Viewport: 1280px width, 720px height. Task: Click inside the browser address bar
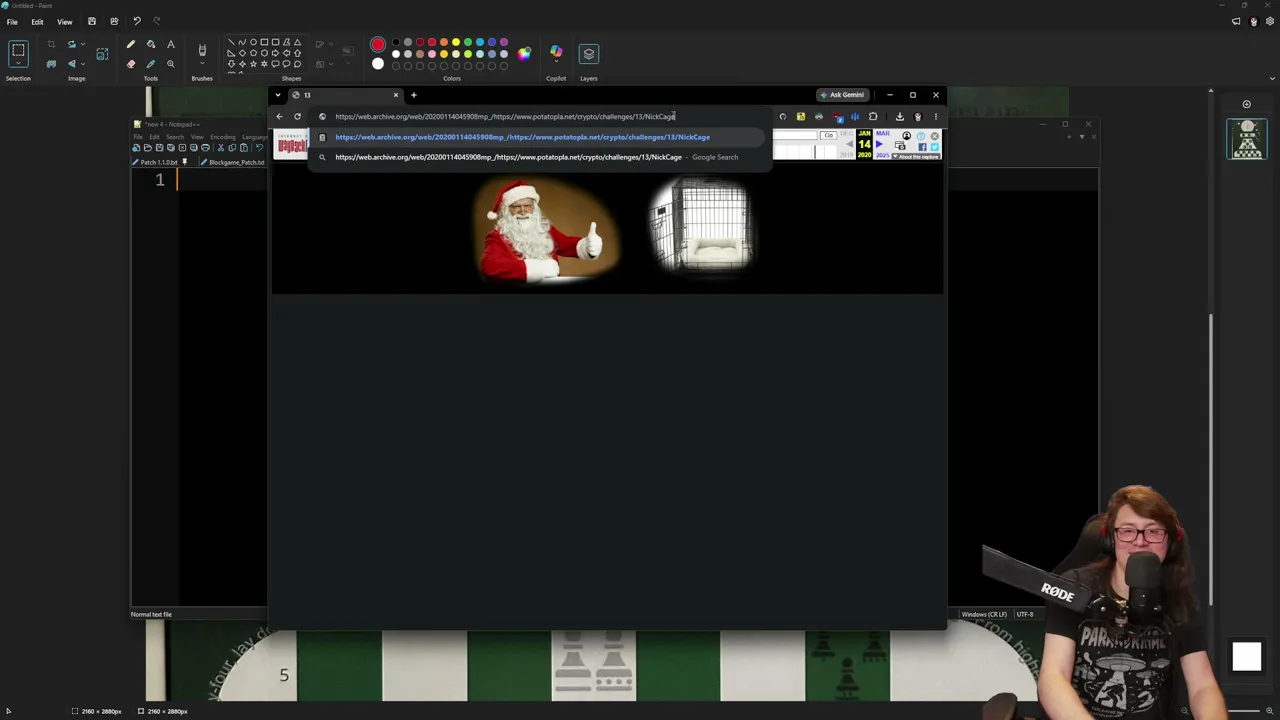[x=540, y=116]
